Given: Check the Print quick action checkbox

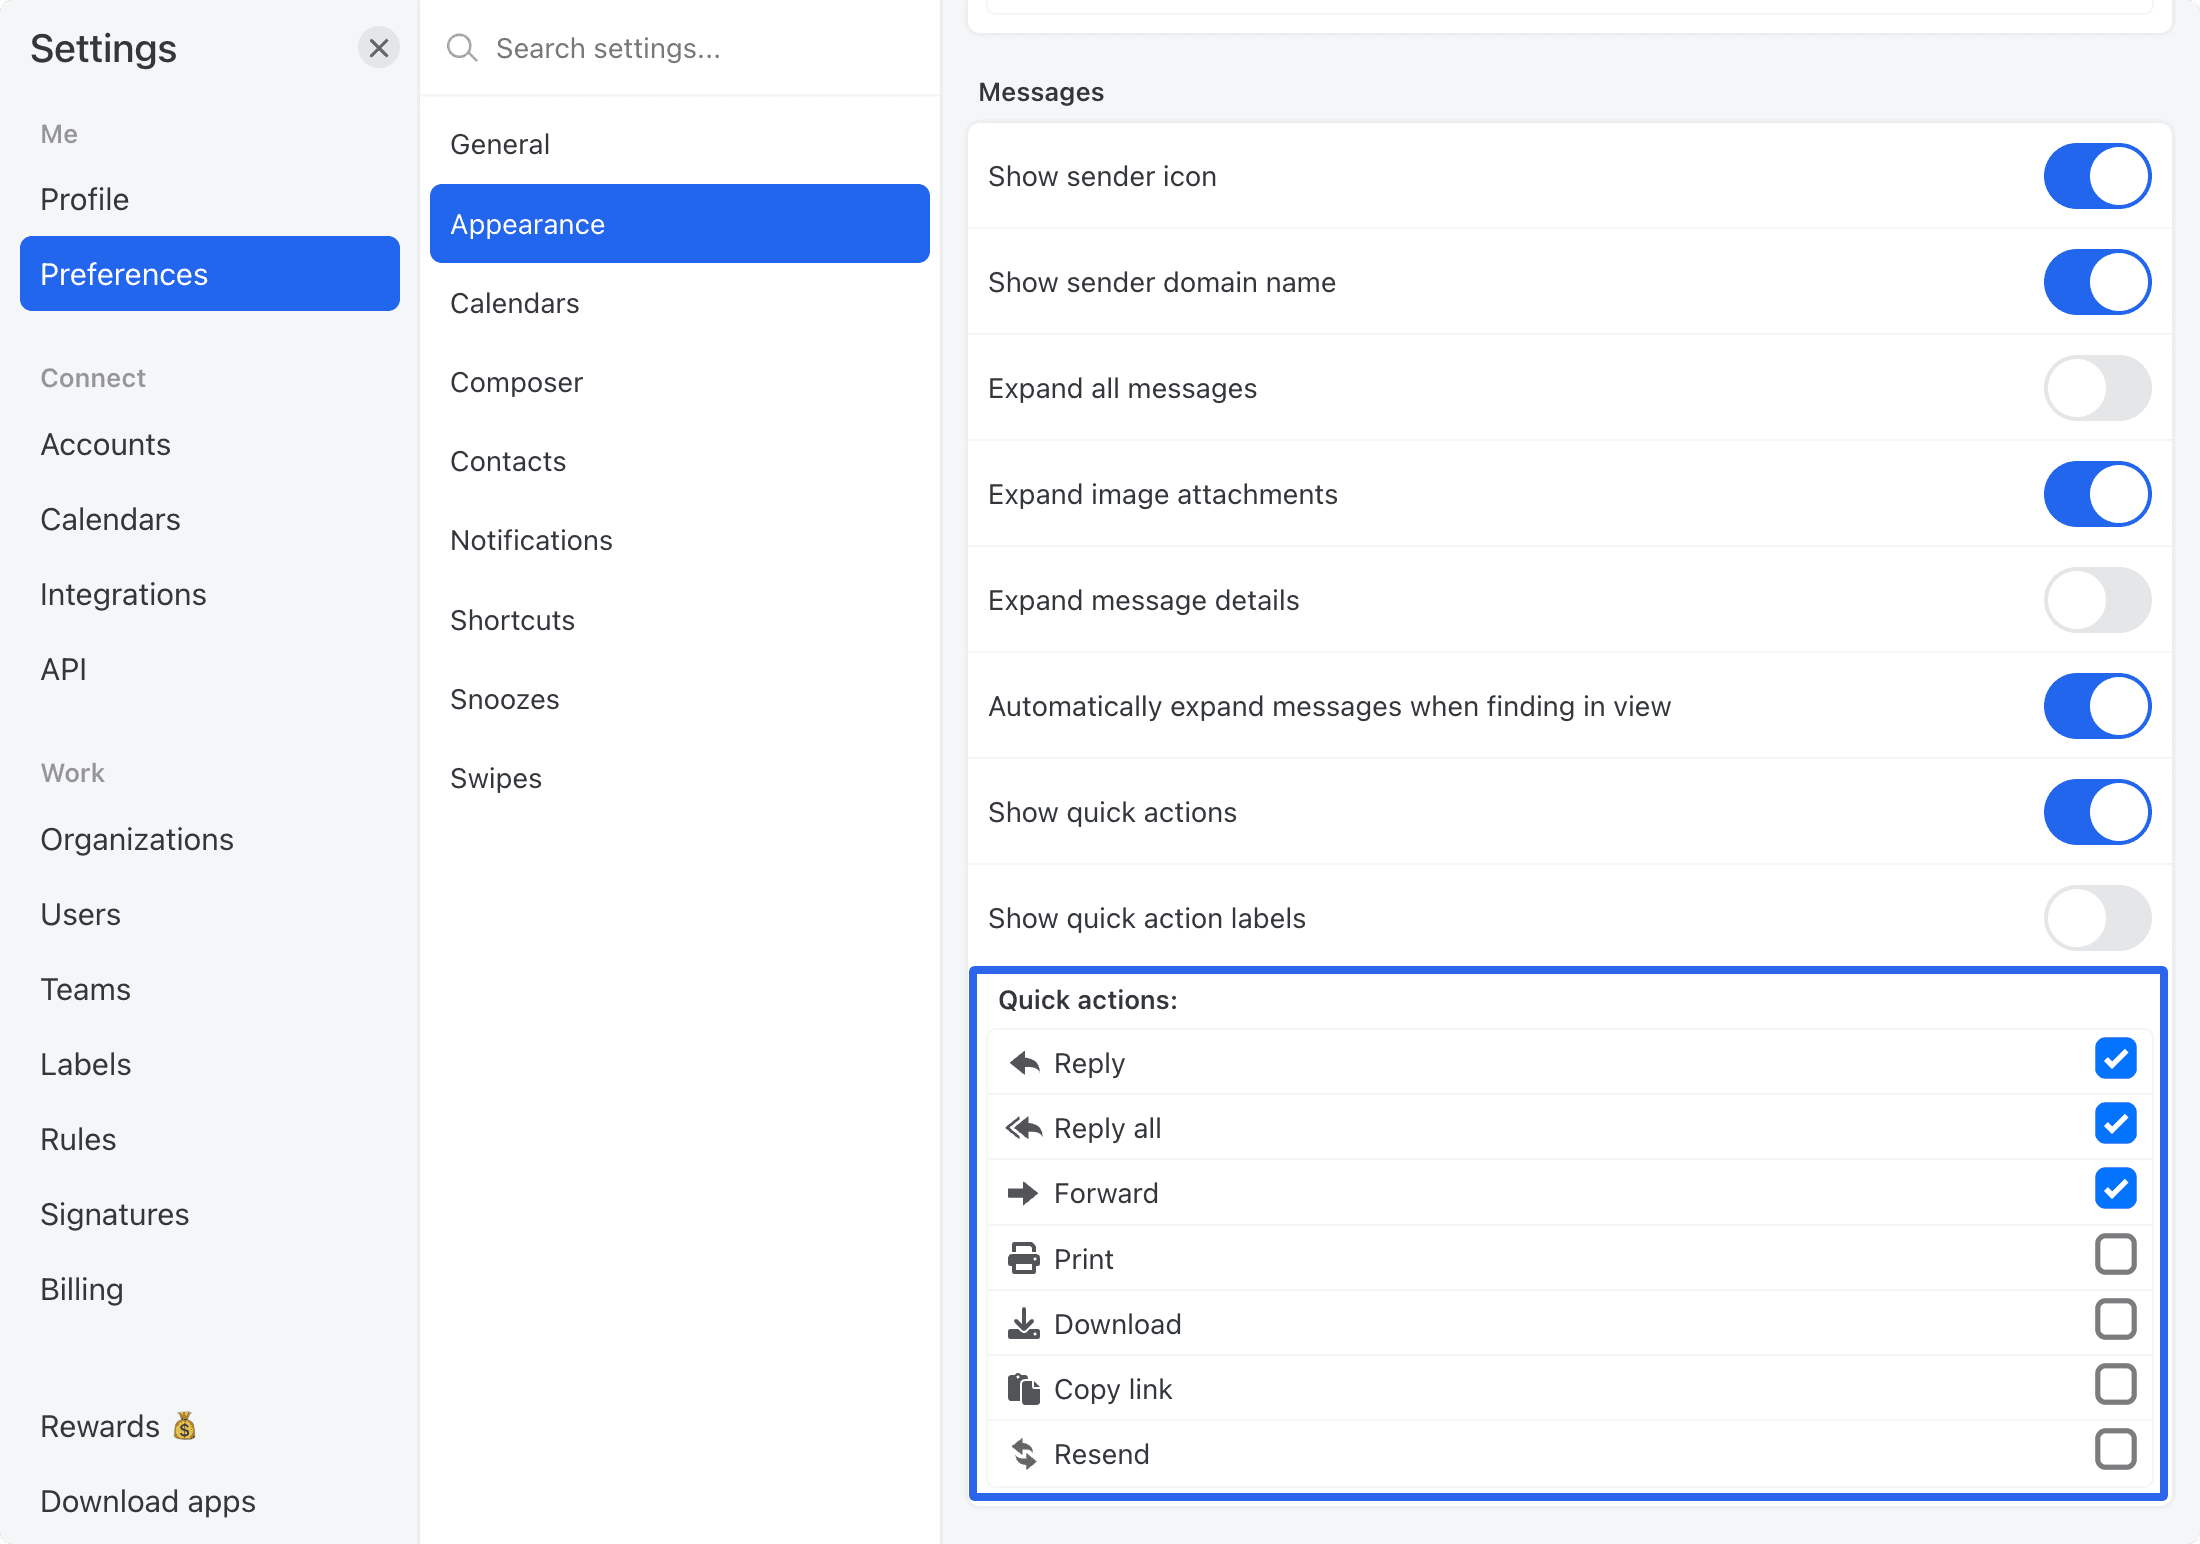Looking at the screenshot, I should pos(2115,1254).
